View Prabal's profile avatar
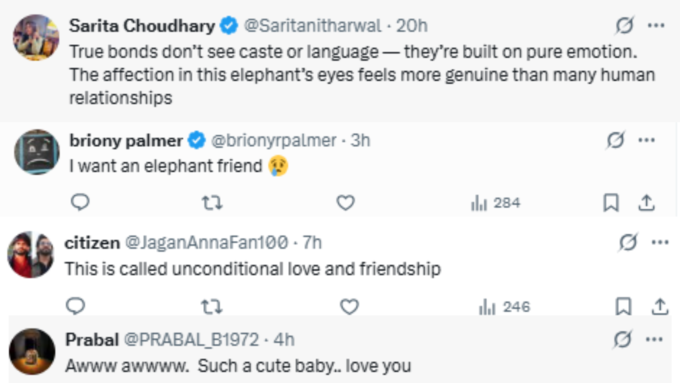680x383 pixels. coord(32,351)
